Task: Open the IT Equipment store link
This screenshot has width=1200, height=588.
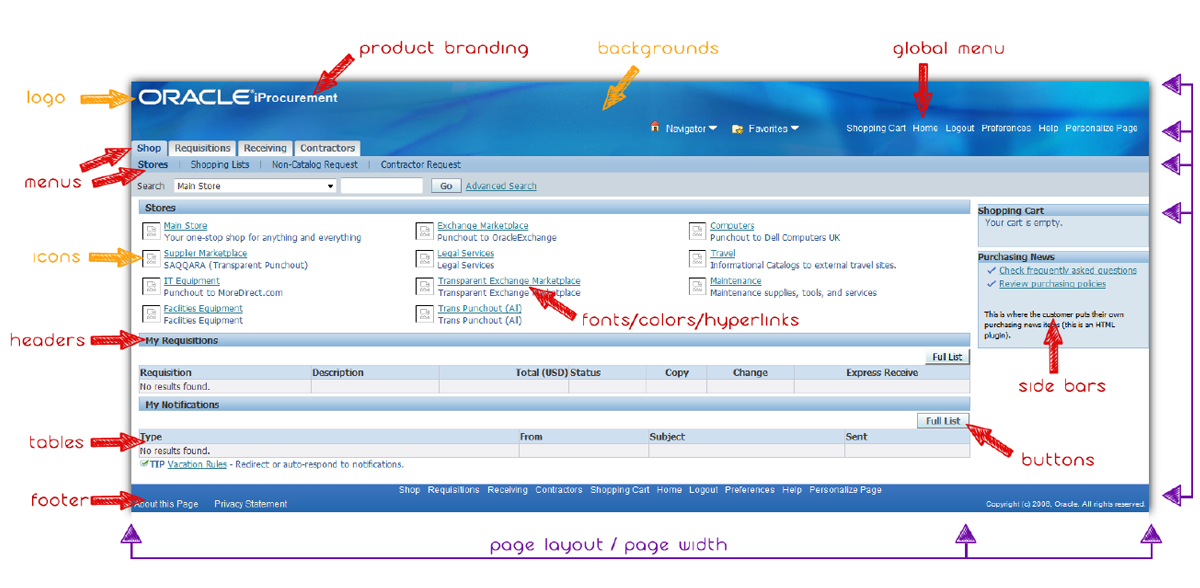Action: pyautogui.click(x=192, y=281)
